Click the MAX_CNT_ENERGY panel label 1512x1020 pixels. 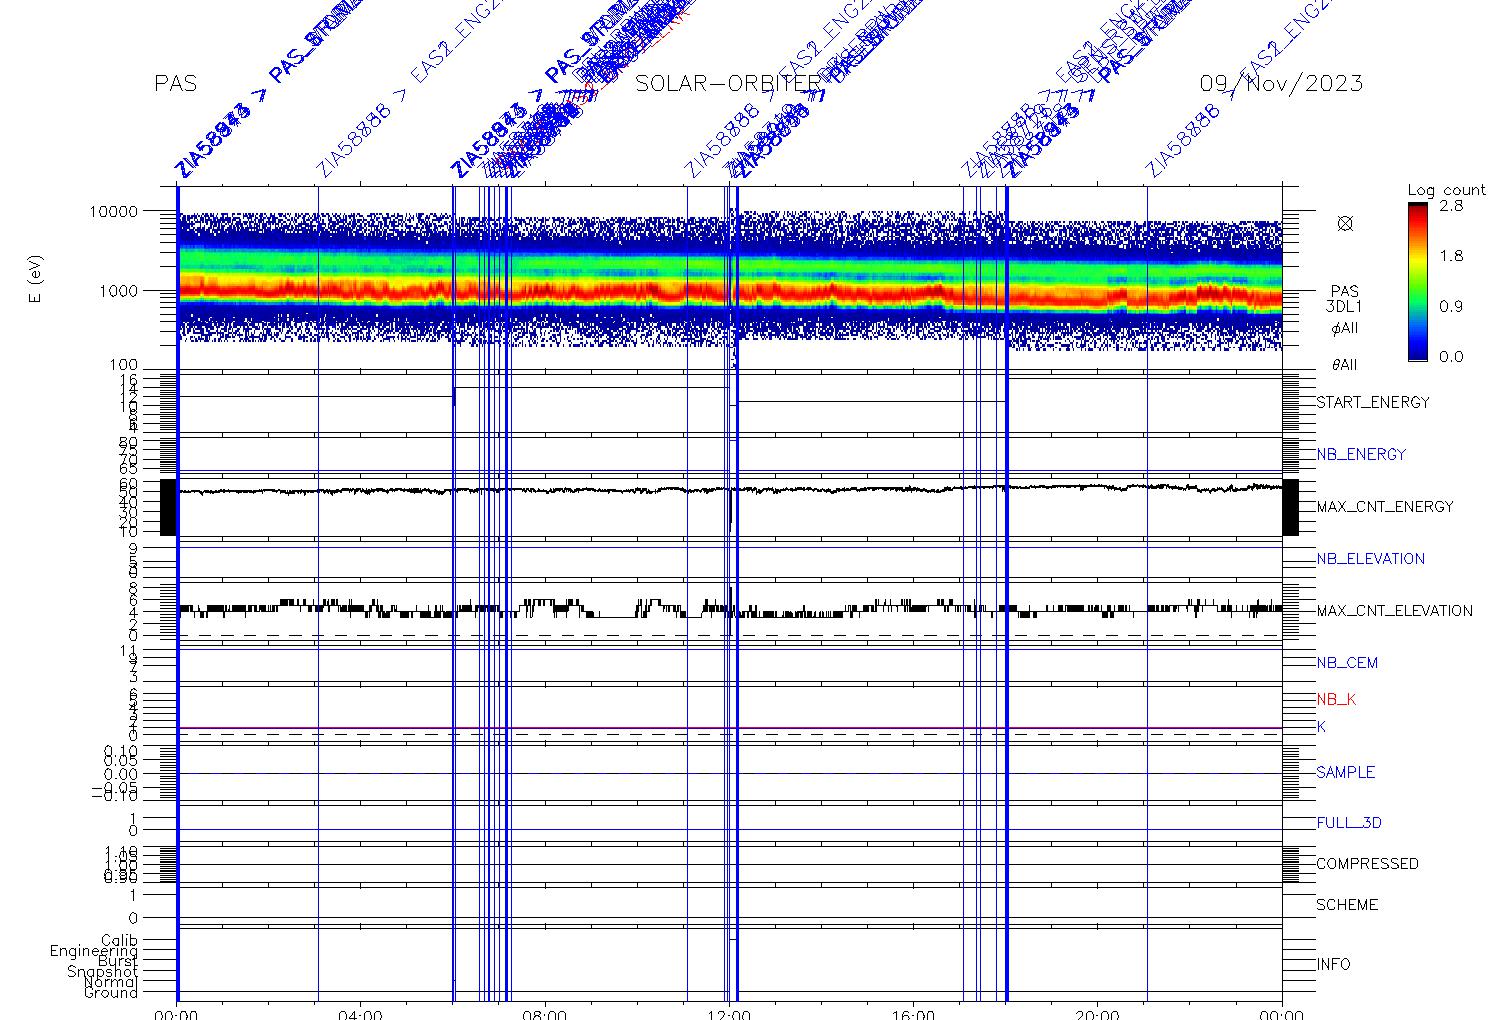coord(1385,507)
